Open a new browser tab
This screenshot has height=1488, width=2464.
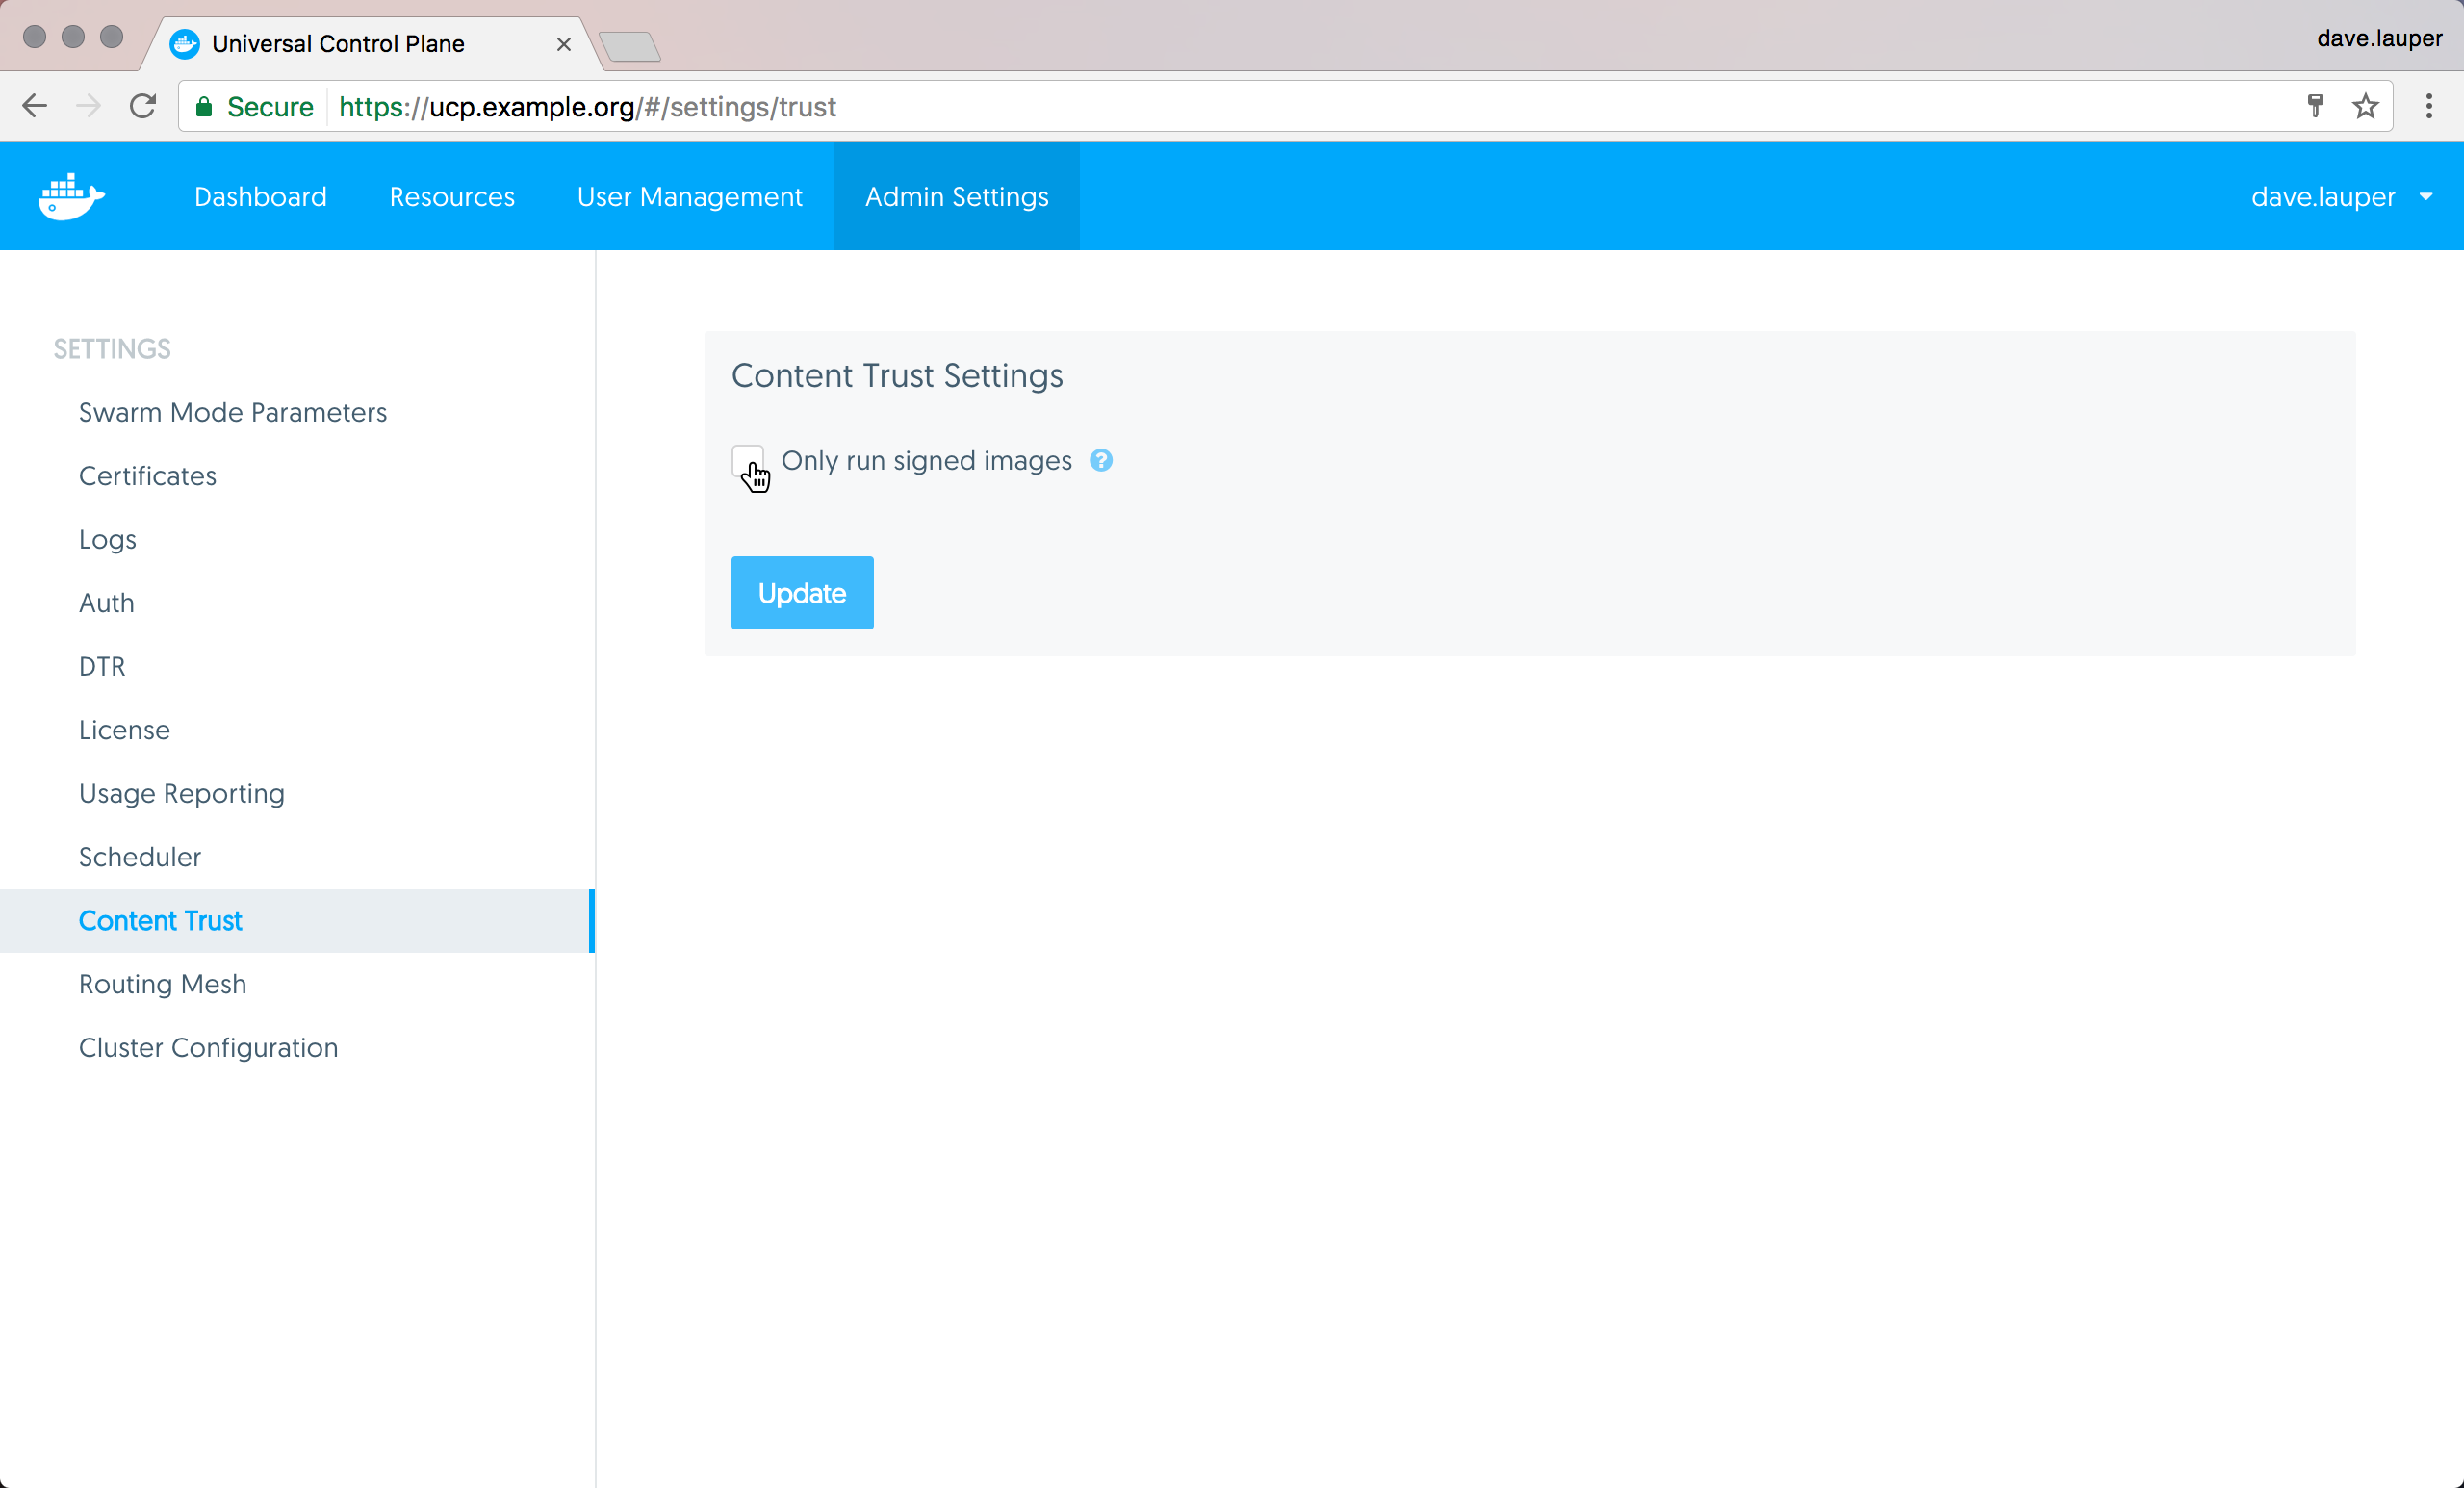tap(629, 46)
